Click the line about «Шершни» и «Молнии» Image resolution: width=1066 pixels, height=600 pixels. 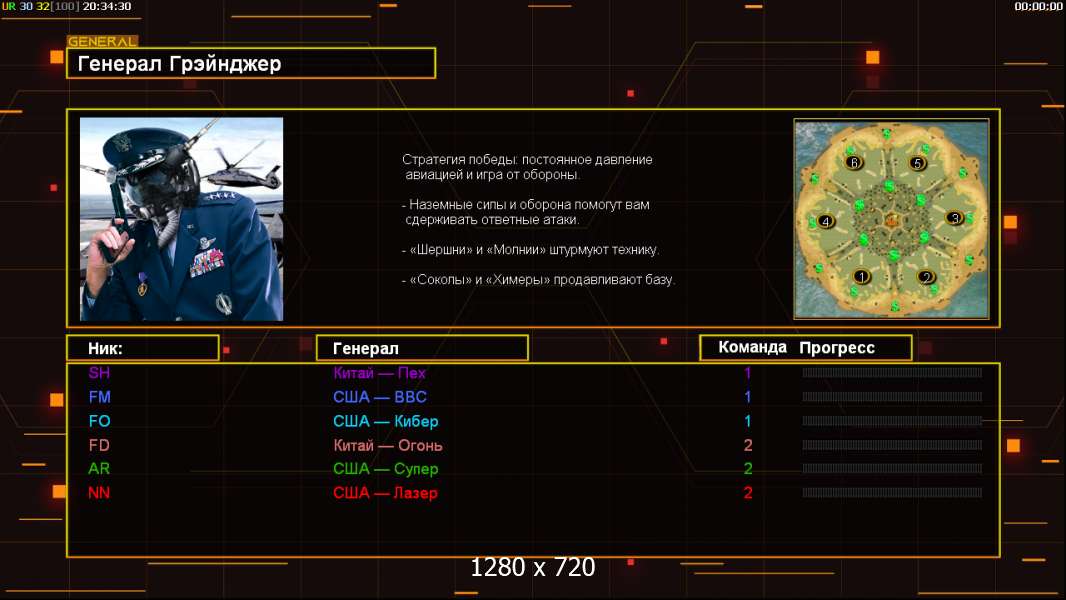(530, 249)
